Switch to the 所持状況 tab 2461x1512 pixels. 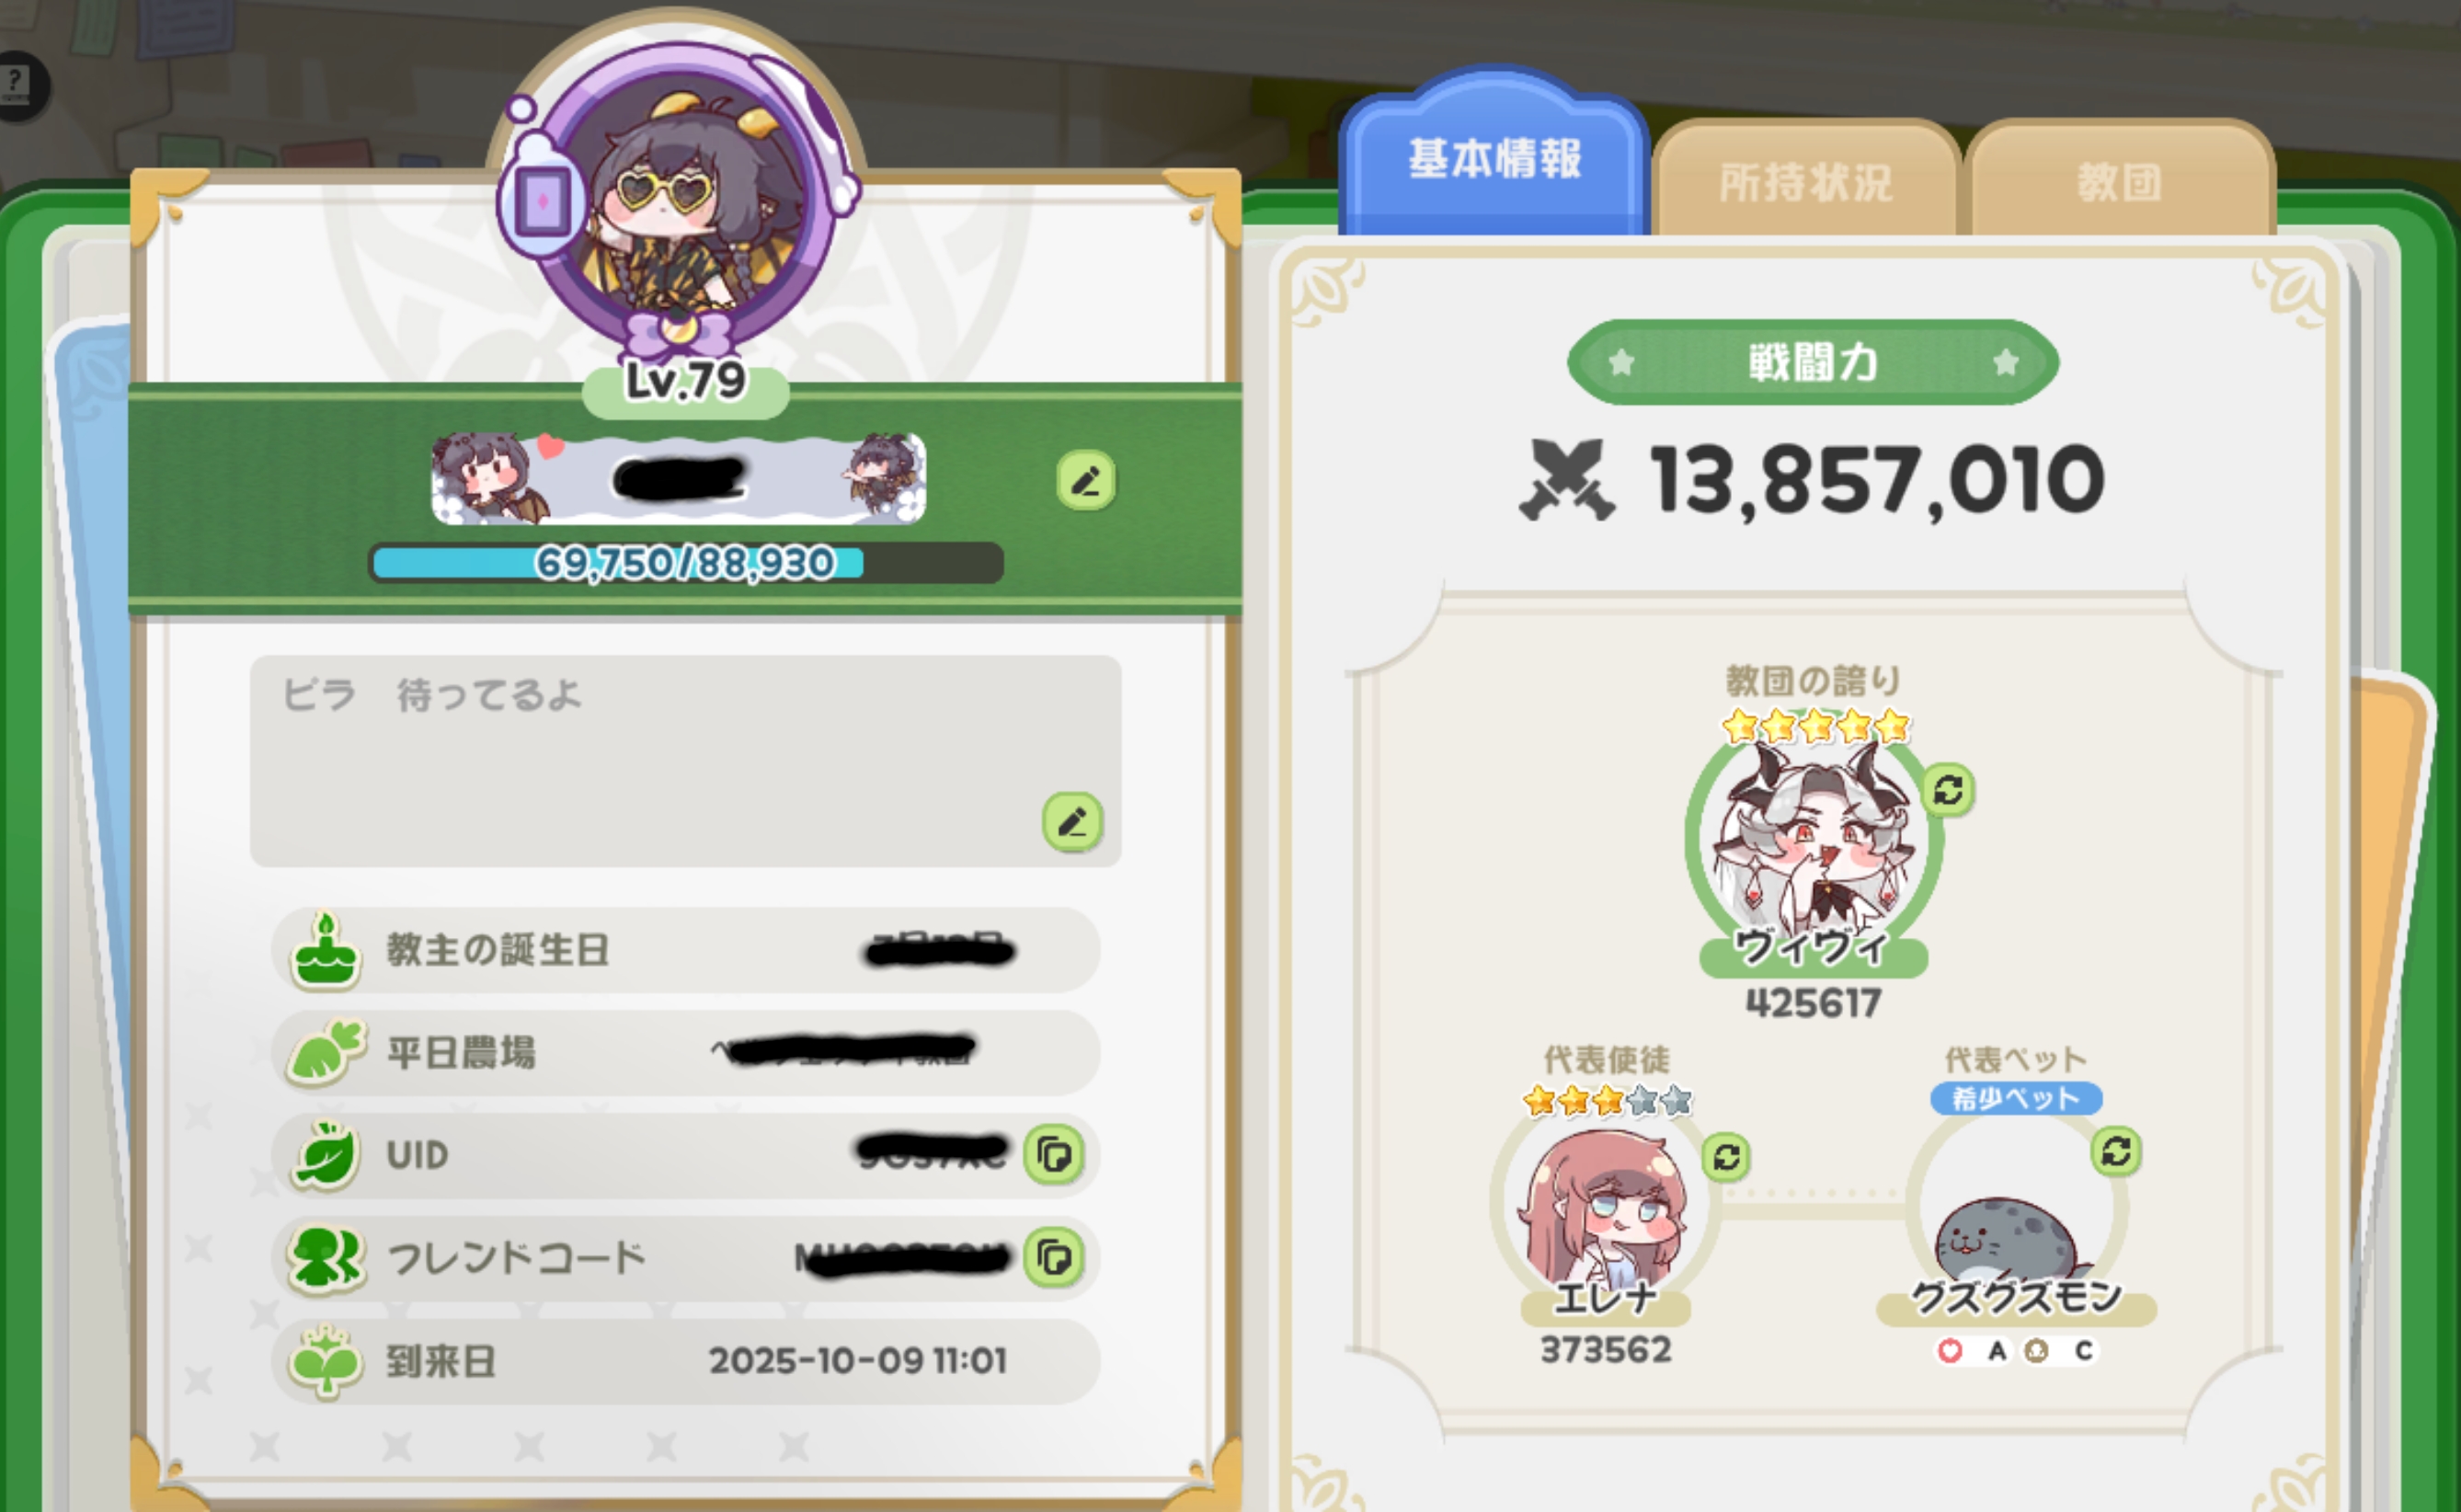point(1805,181)
